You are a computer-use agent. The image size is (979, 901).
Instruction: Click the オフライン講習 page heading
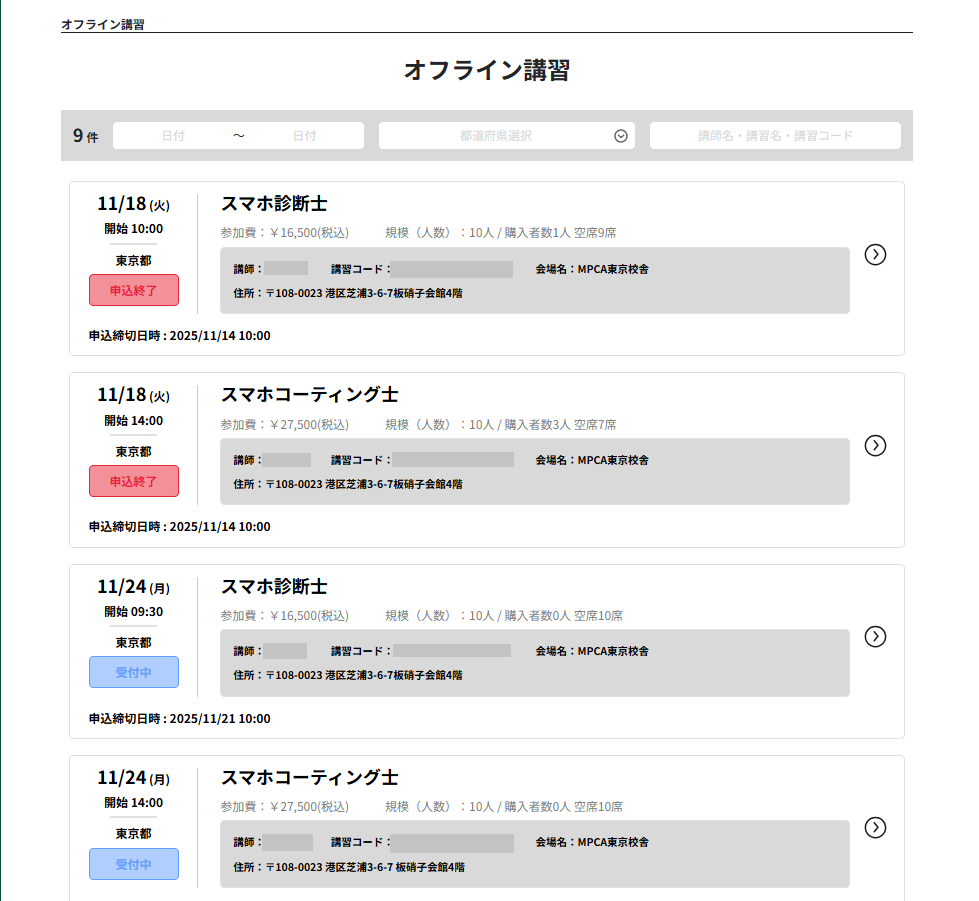(489, 71)
